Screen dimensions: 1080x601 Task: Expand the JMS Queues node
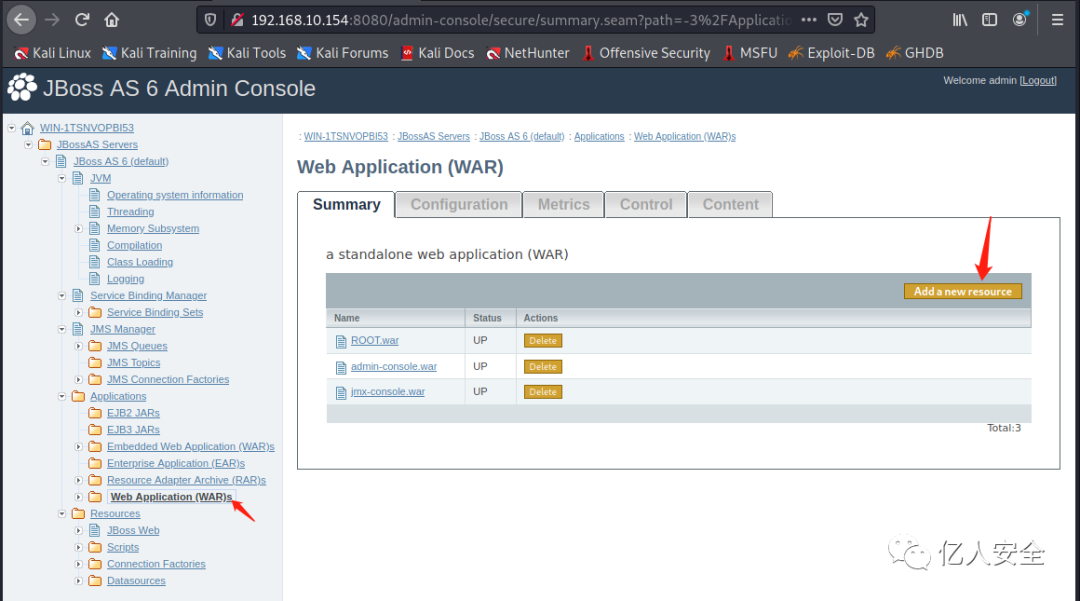(79, 346)
